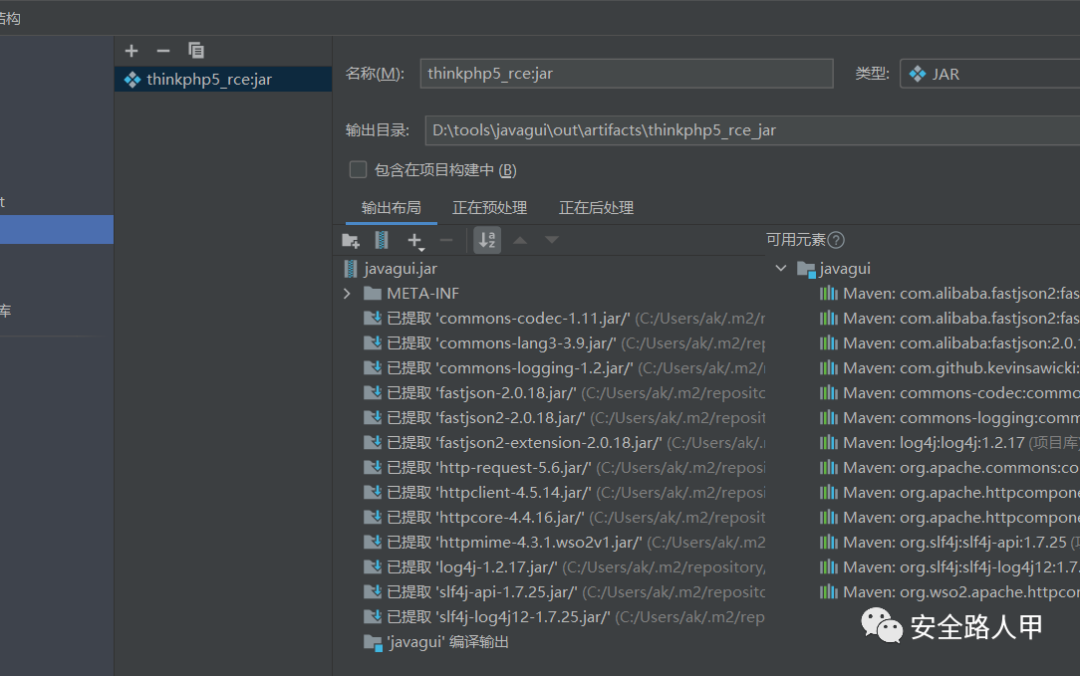The height and width of the screenshot is (676, 1080).
Task: Select extracted httpclient-4.5.14.jar entry
Action: pyautogui.click(x=563, y=493)
